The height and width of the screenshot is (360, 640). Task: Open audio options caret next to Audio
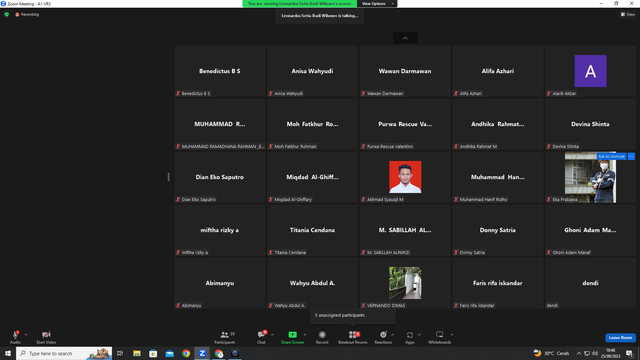pyautogui.click(x=26, y=335)
